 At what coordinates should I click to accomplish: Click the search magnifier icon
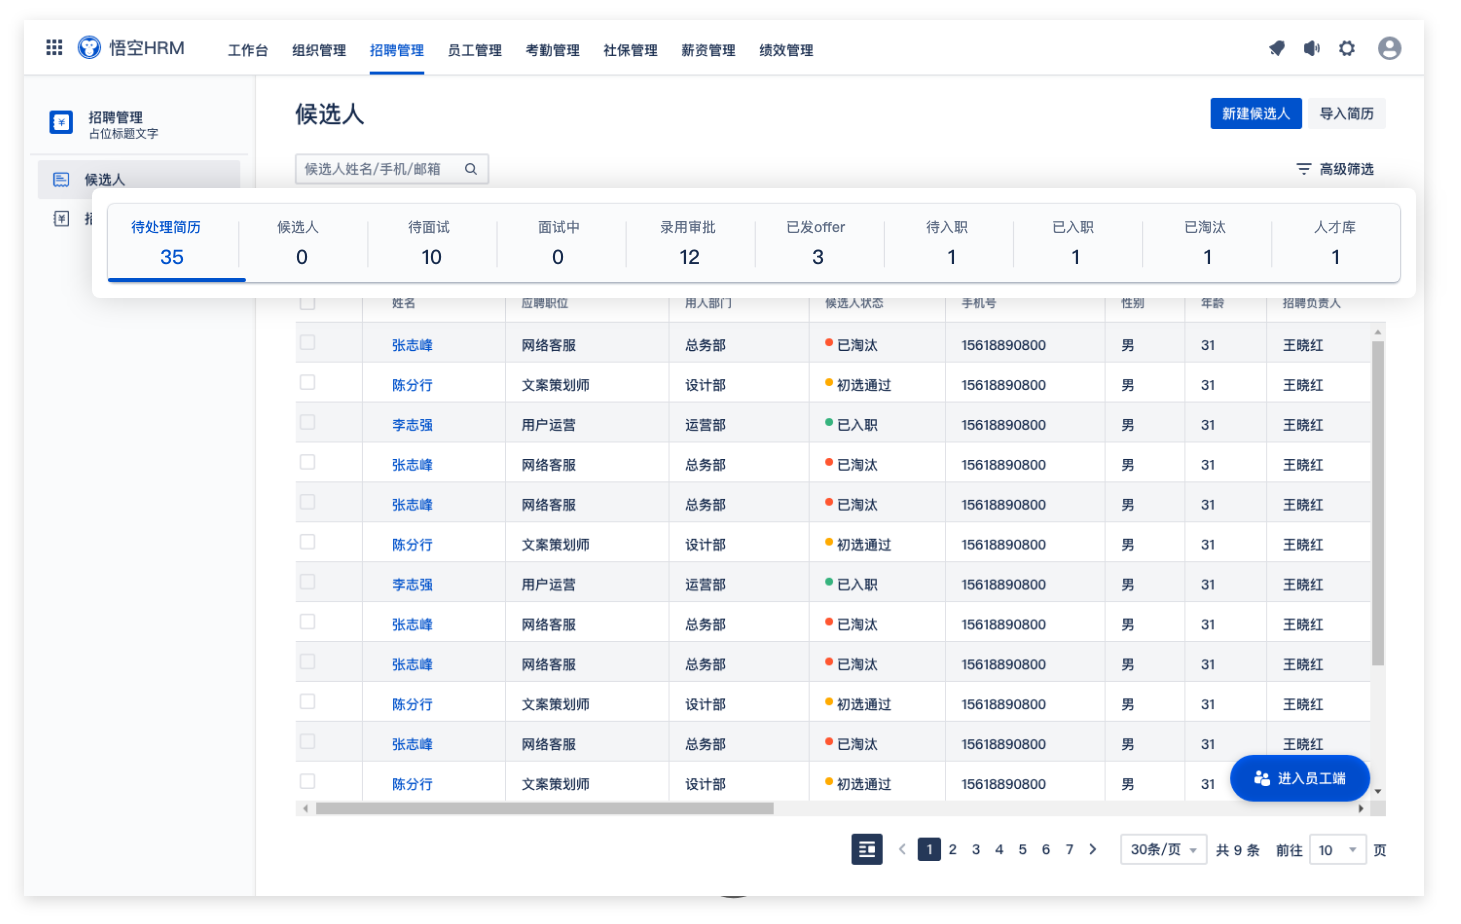tap(471, 169)
